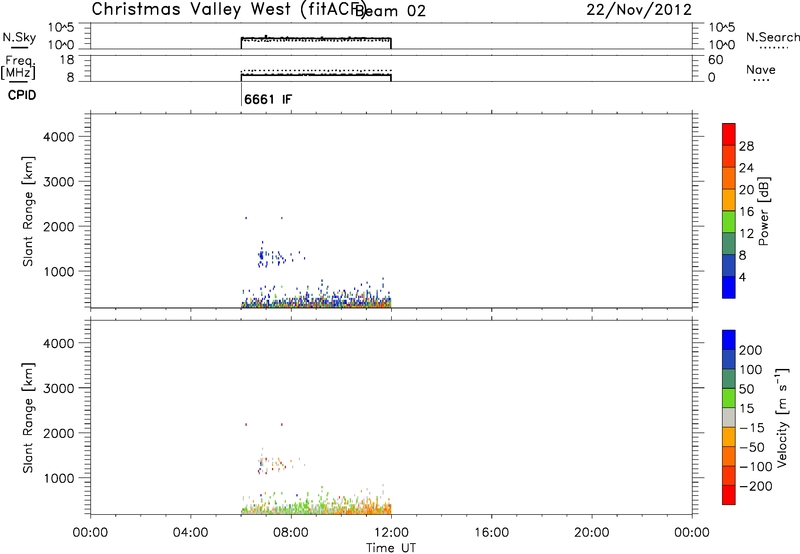Click the 'Power [dB]' colorbar title
Viewport: 800px width, 554px height.
(764, 211)
